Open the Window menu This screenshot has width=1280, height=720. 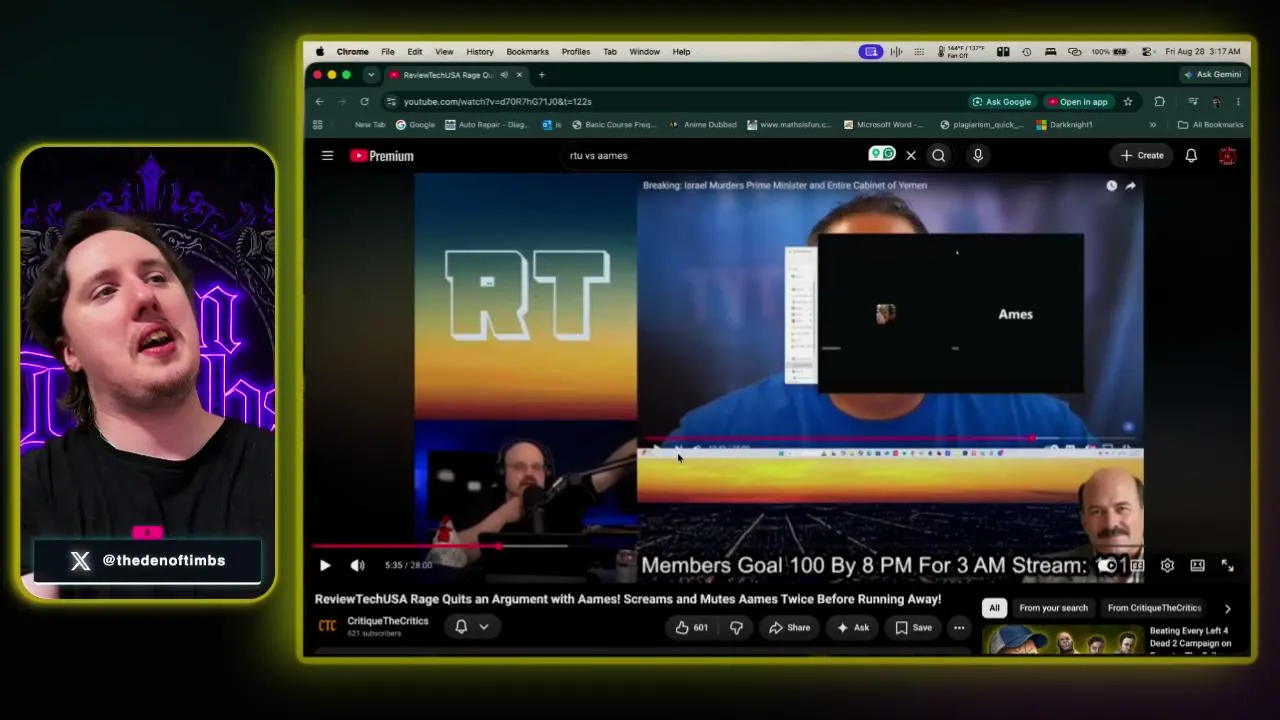(x=644, y=52)
